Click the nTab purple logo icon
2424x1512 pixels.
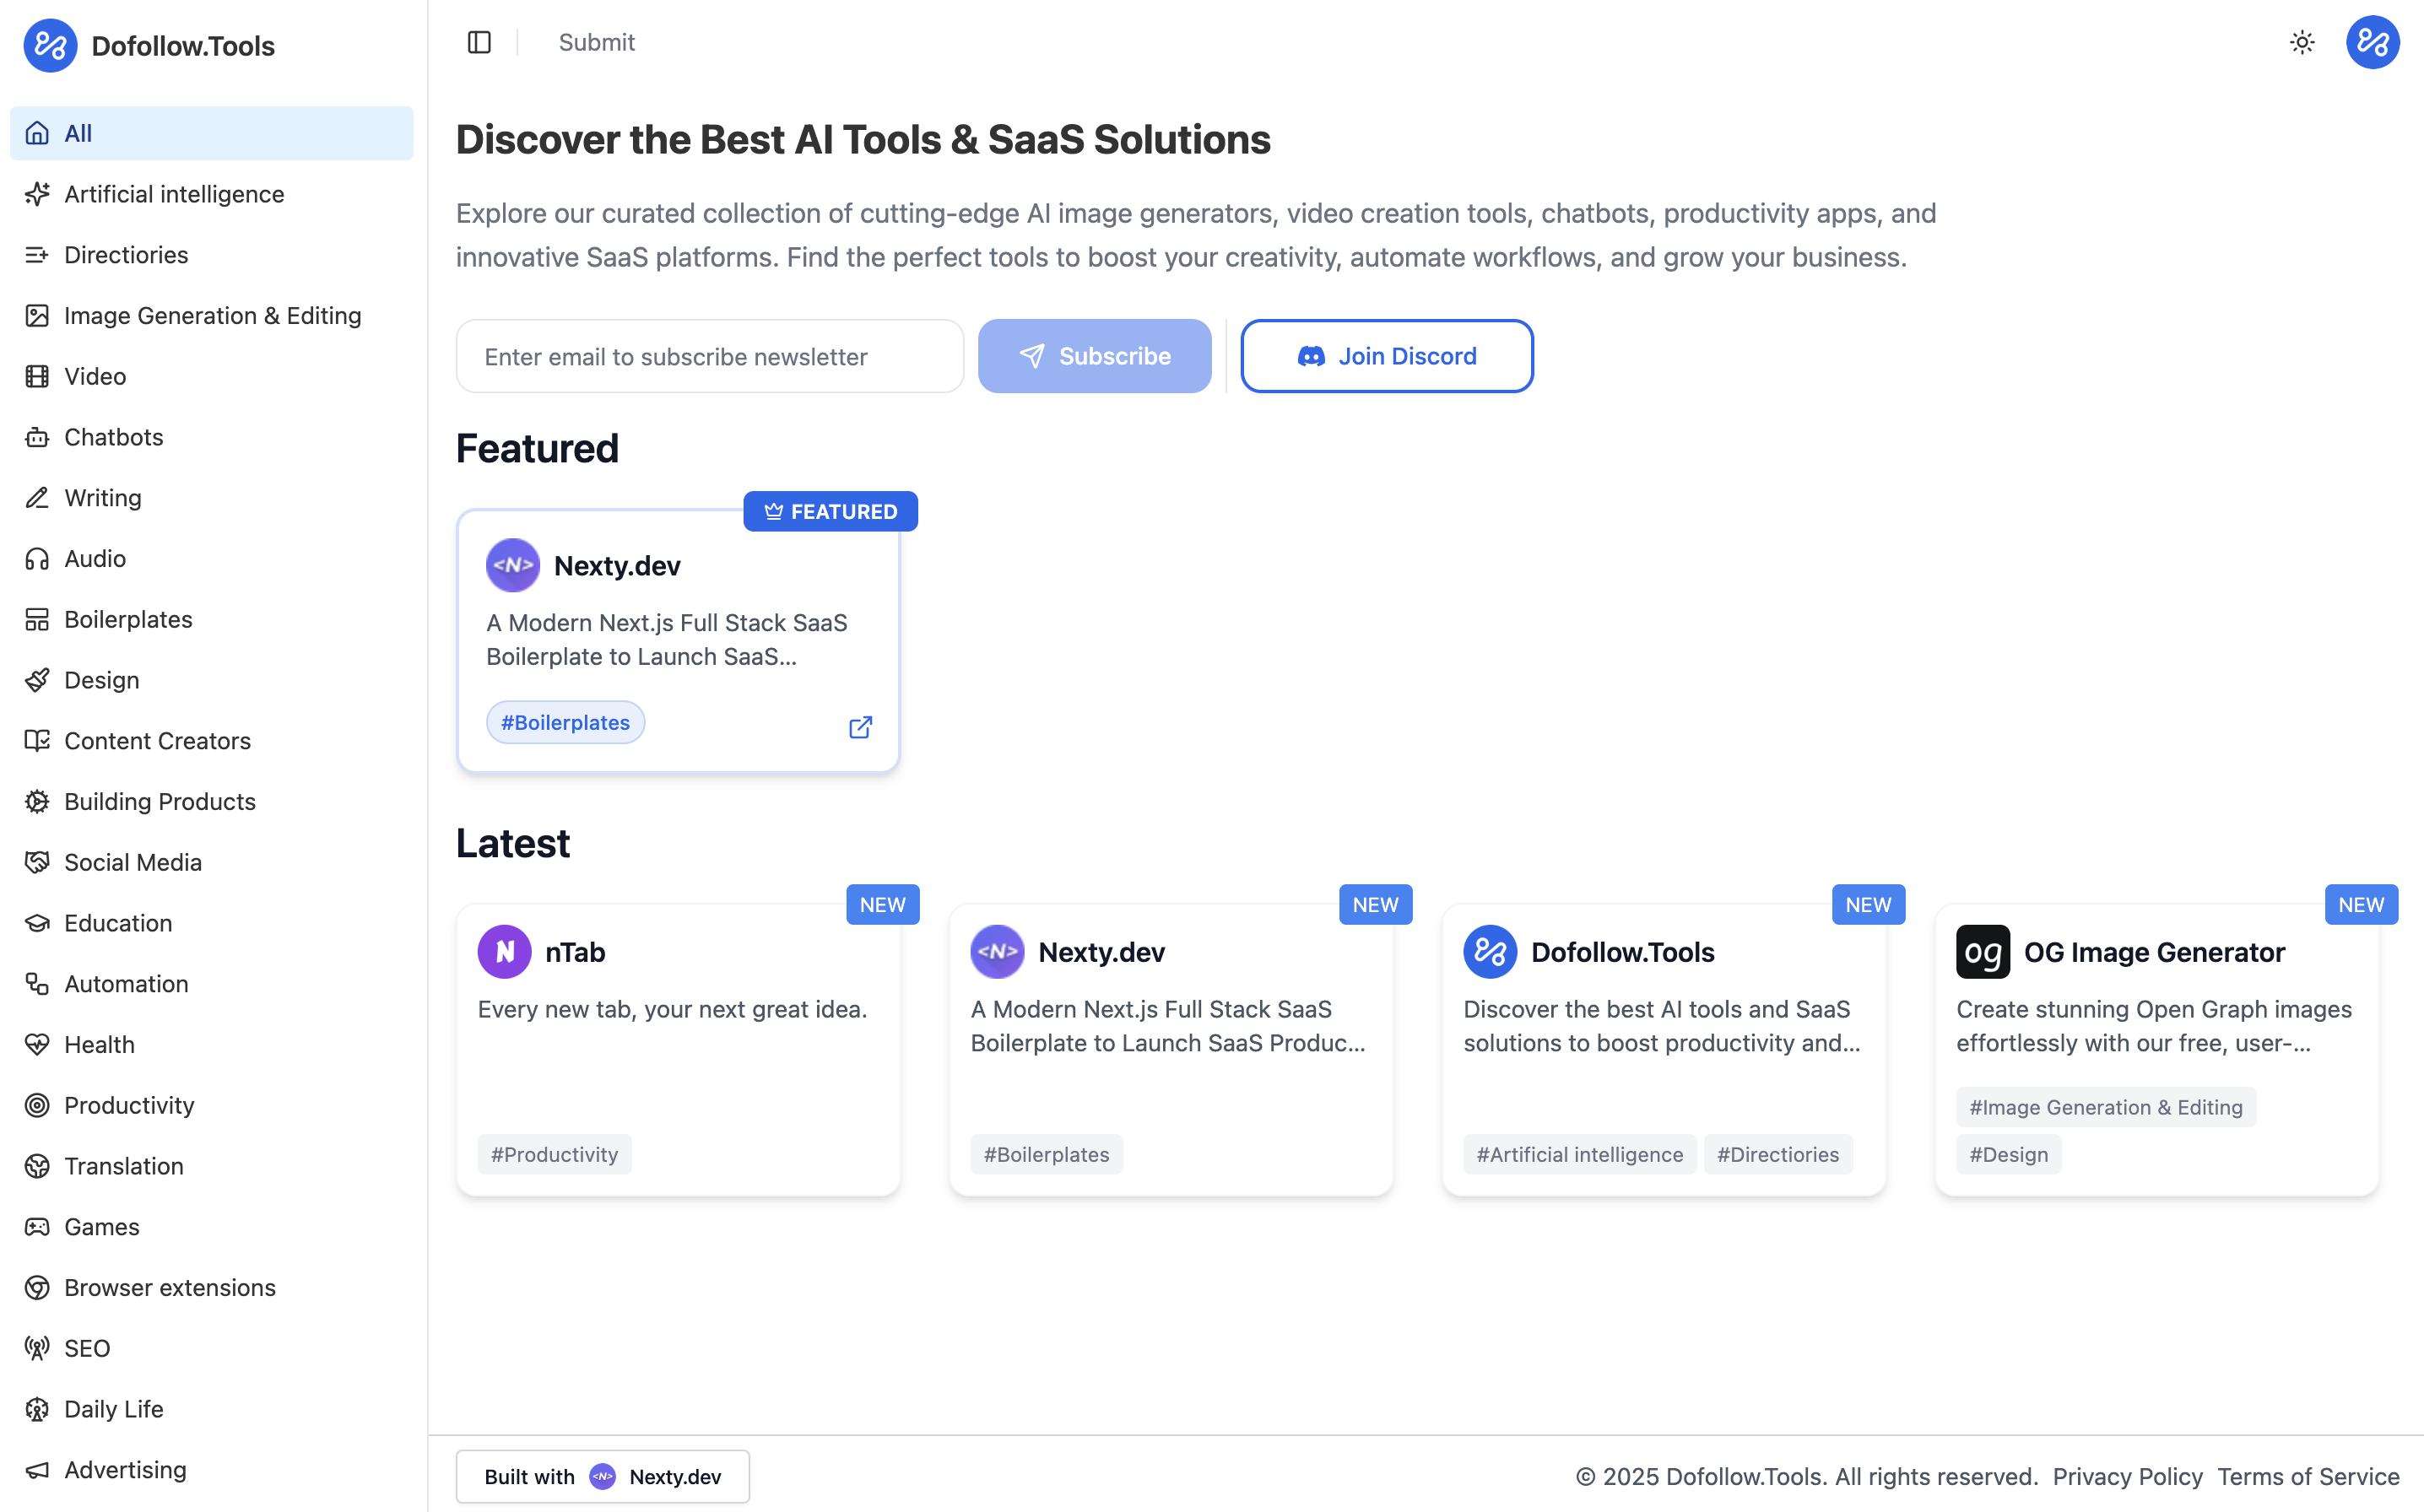[x=504, y=952]
